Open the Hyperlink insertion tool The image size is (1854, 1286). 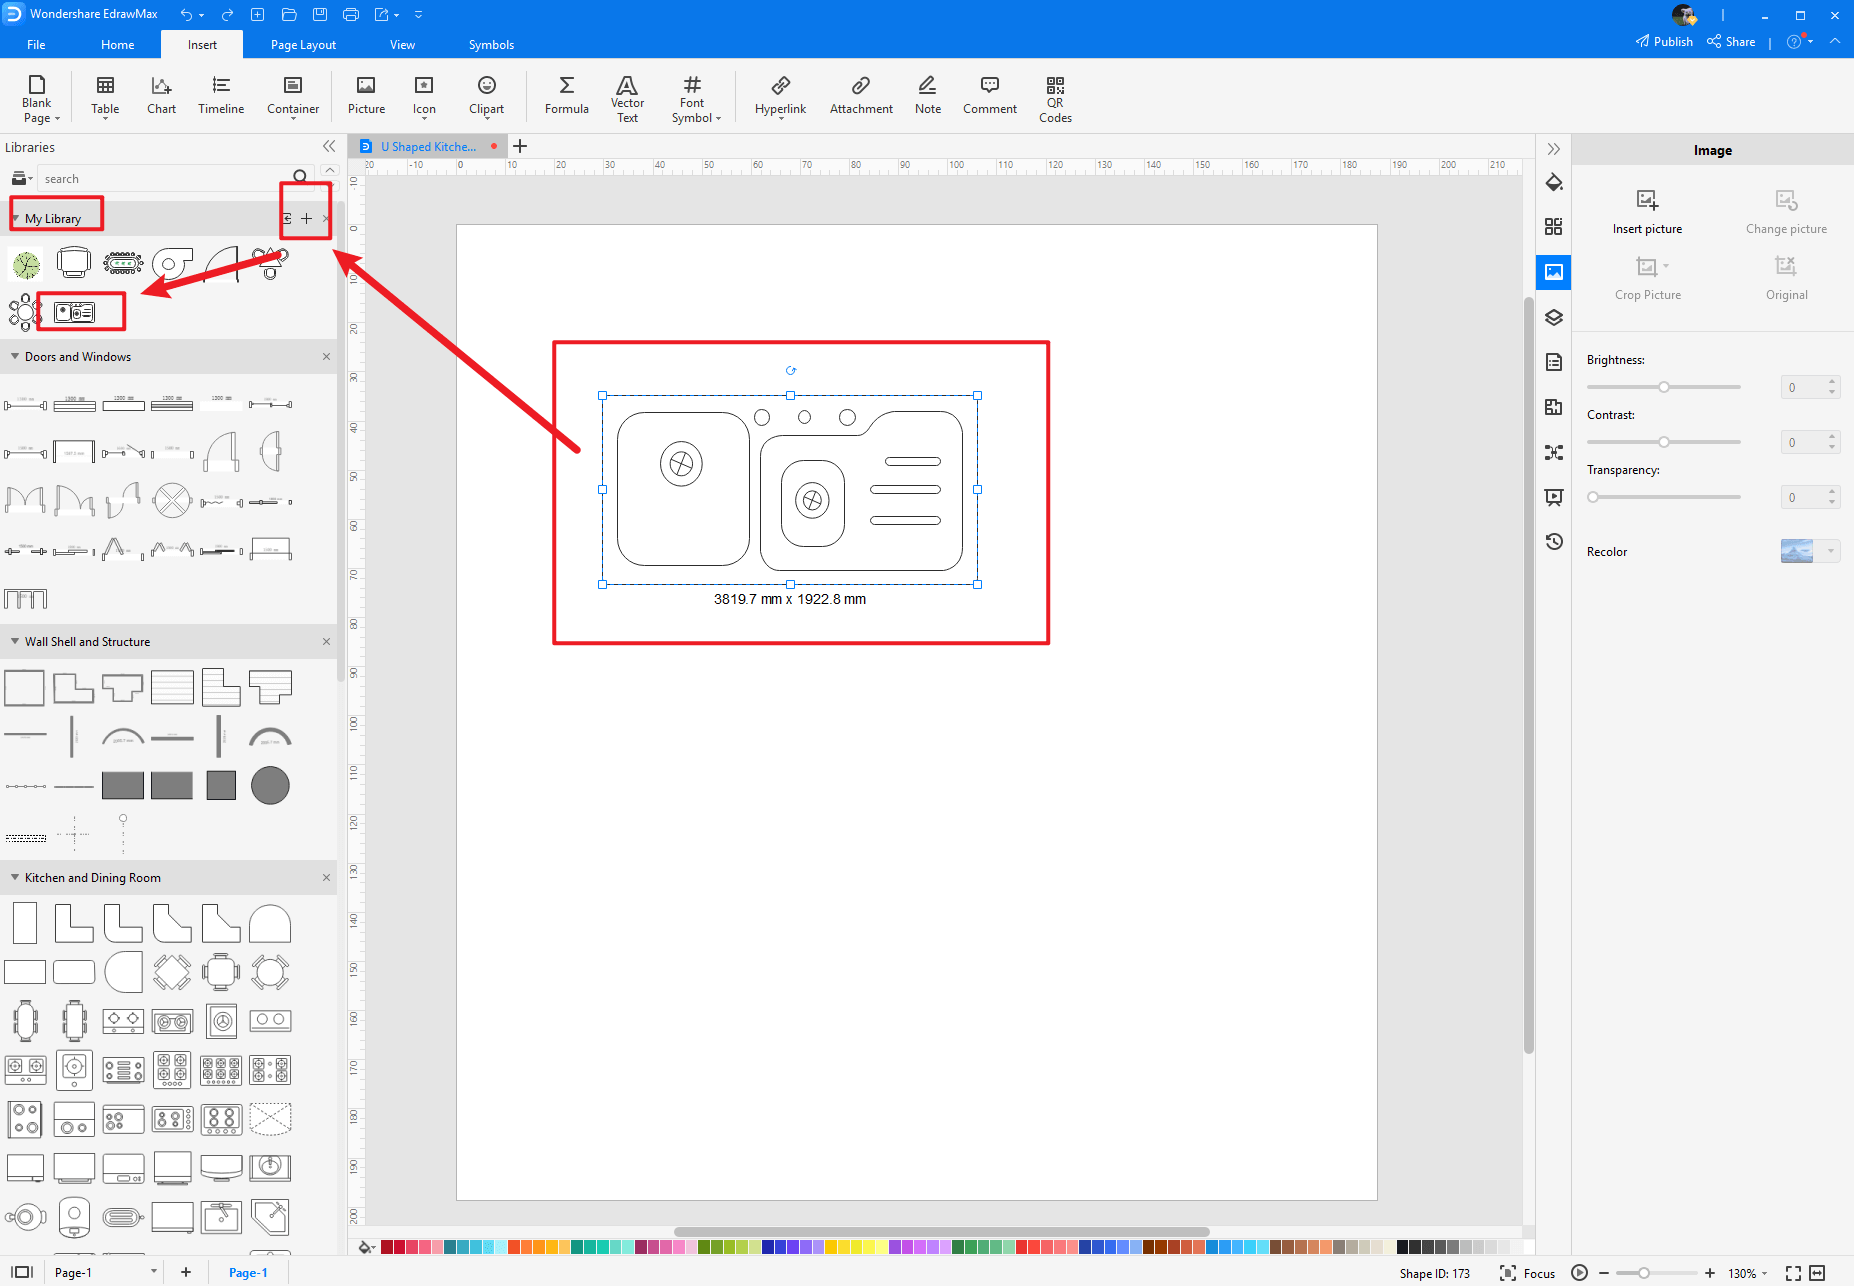780,95
